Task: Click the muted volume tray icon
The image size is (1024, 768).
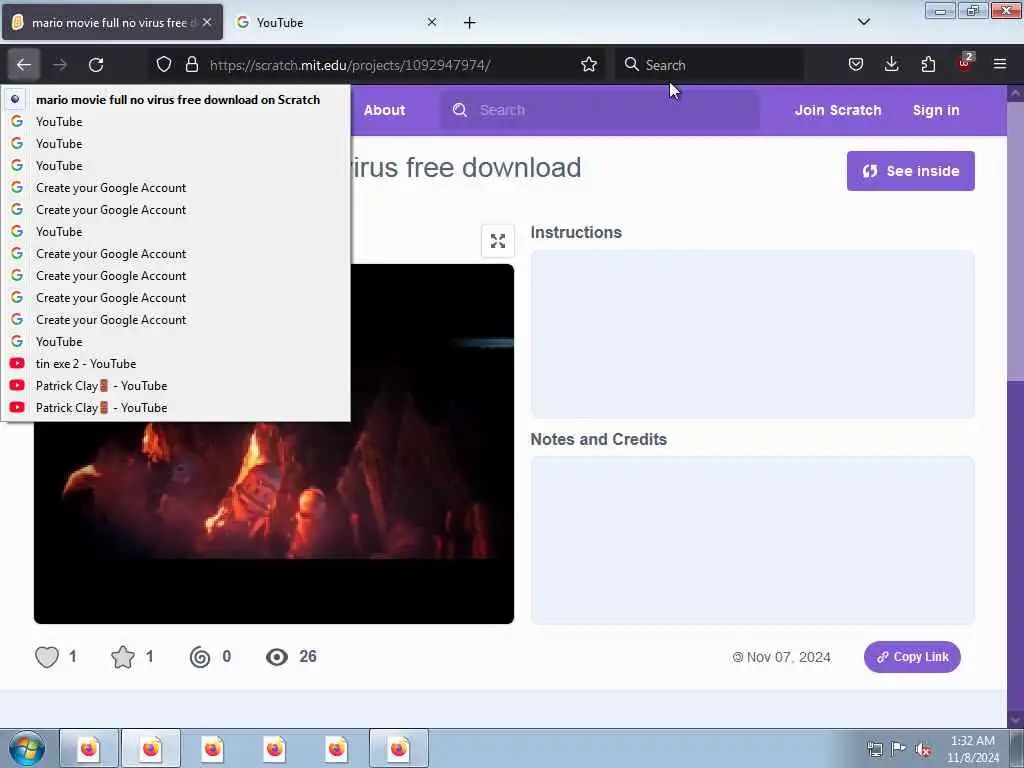Action: pos(923,749)
